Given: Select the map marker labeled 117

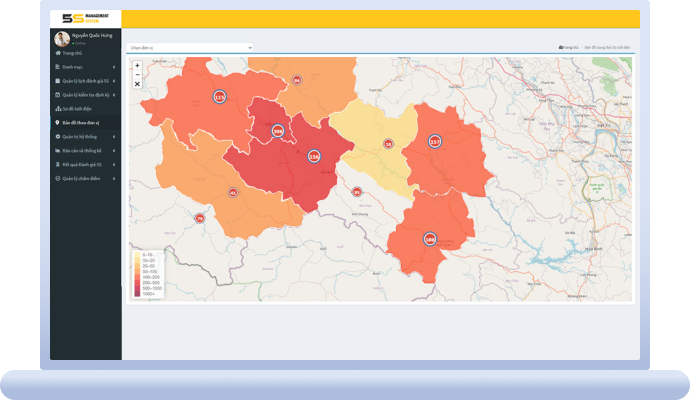Looking at the screenshot, I should [x=435, y=142].
